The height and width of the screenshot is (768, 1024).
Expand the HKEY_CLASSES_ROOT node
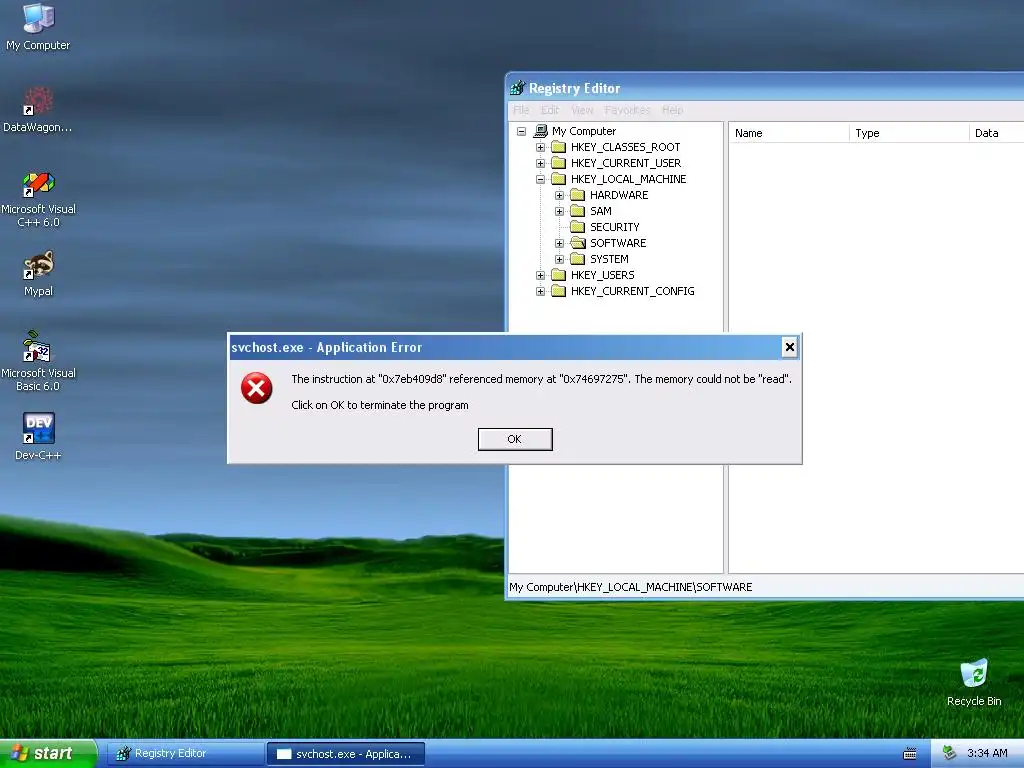[x=540, y=147]
